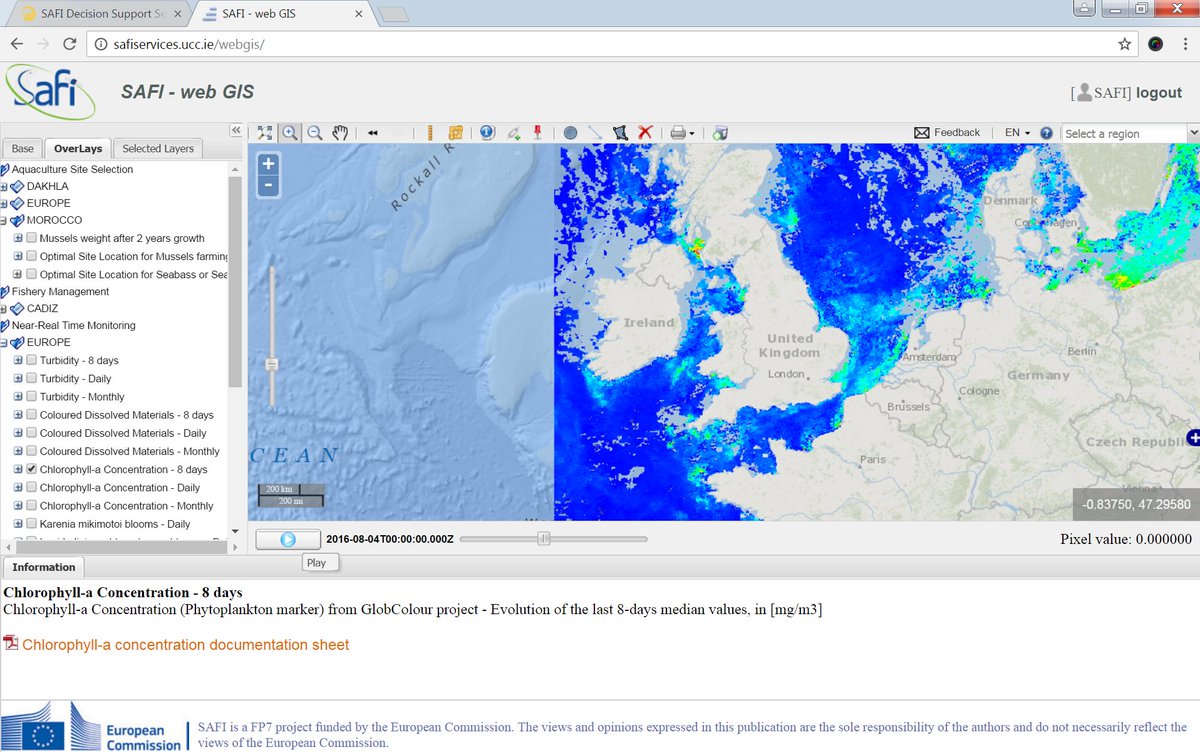
Task: Click the blue help question mark icon
Action: tap(1046, 133)
